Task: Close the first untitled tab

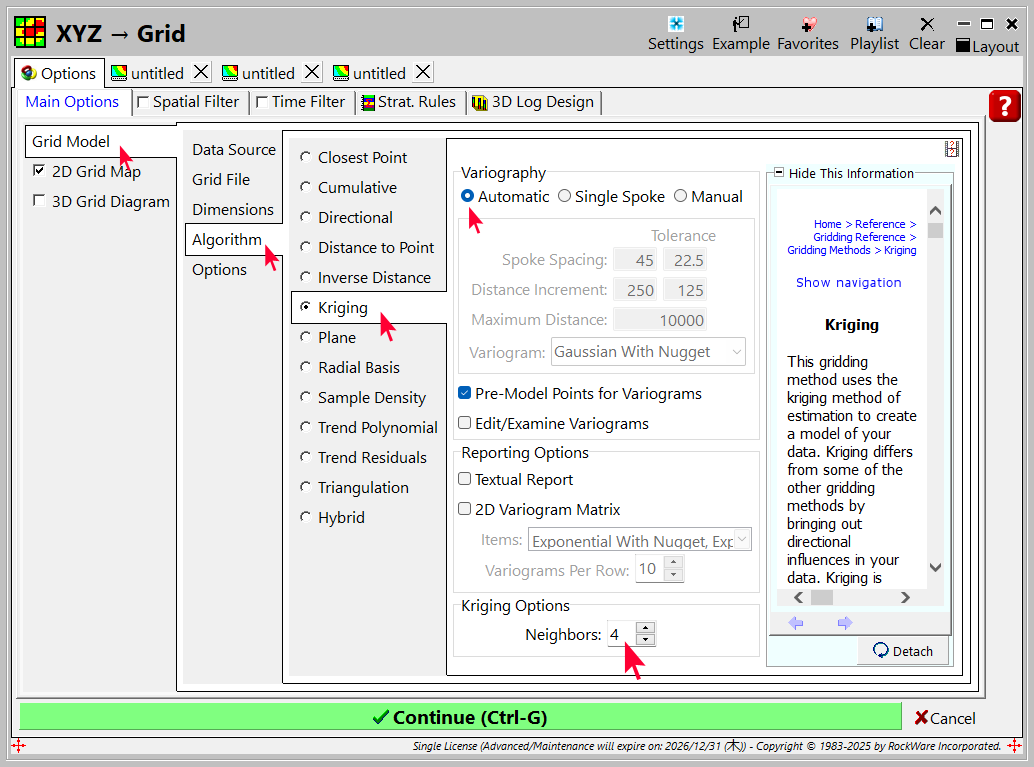Action: pos(201,72)
